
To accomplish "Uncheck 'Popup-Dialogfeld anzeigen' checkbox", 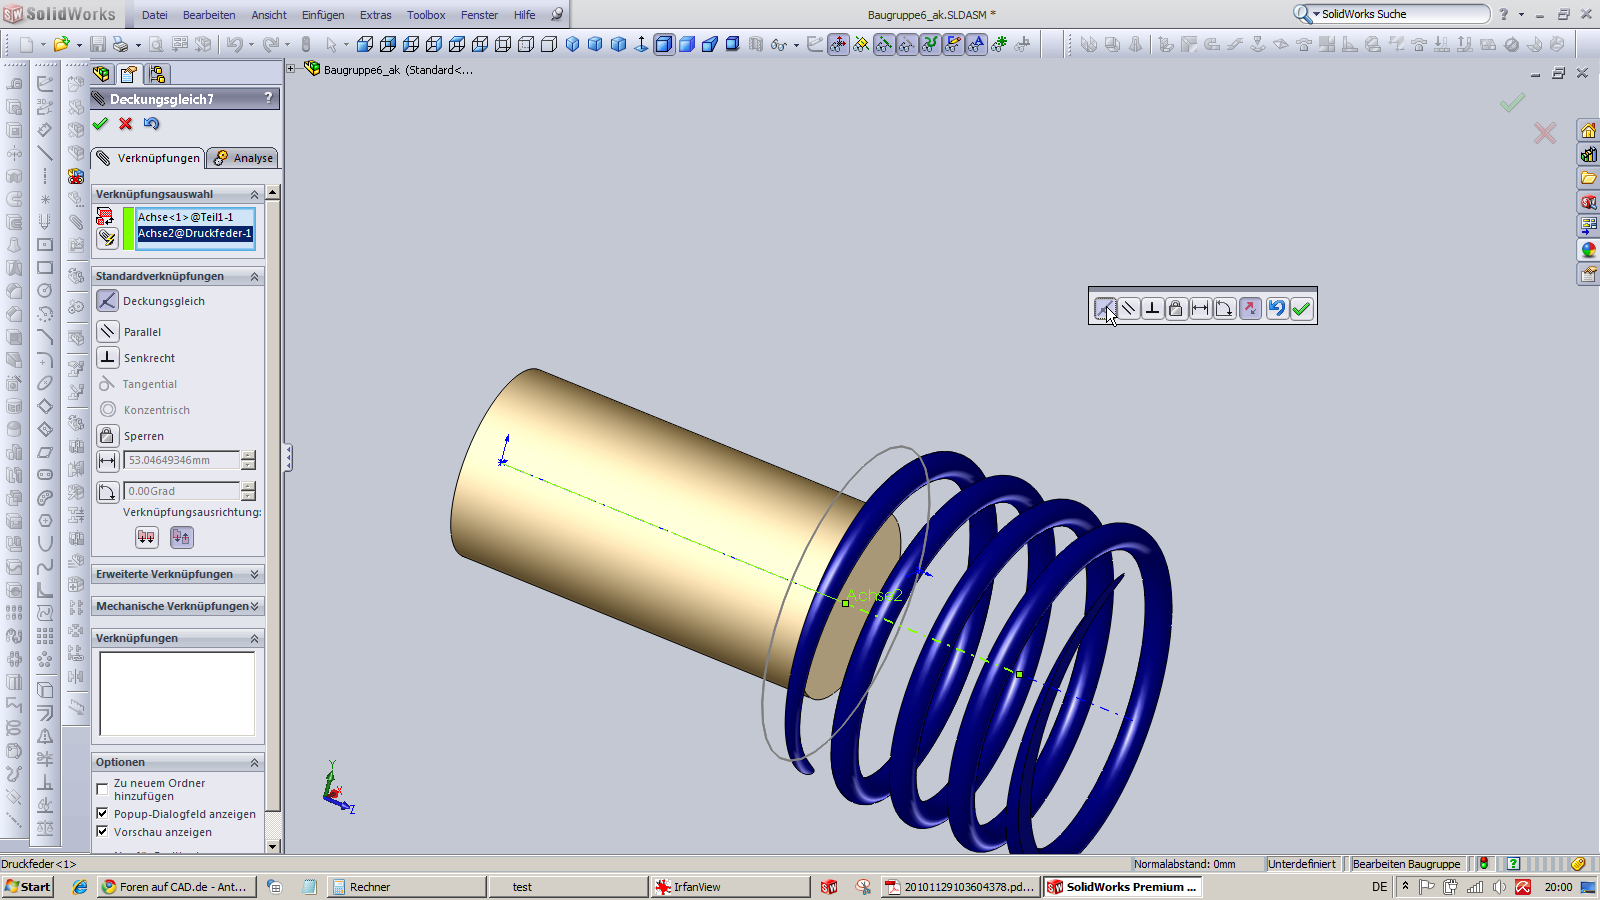I will pyautogui.click(x=102, y=814).
